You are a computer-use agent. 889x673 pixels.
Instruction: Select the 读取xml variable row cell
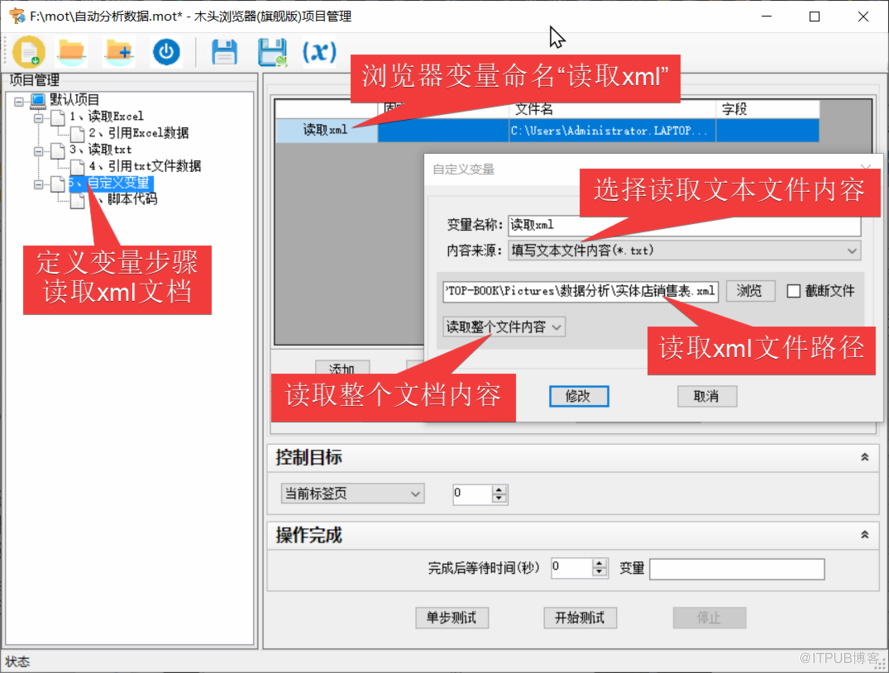(326, 130)
